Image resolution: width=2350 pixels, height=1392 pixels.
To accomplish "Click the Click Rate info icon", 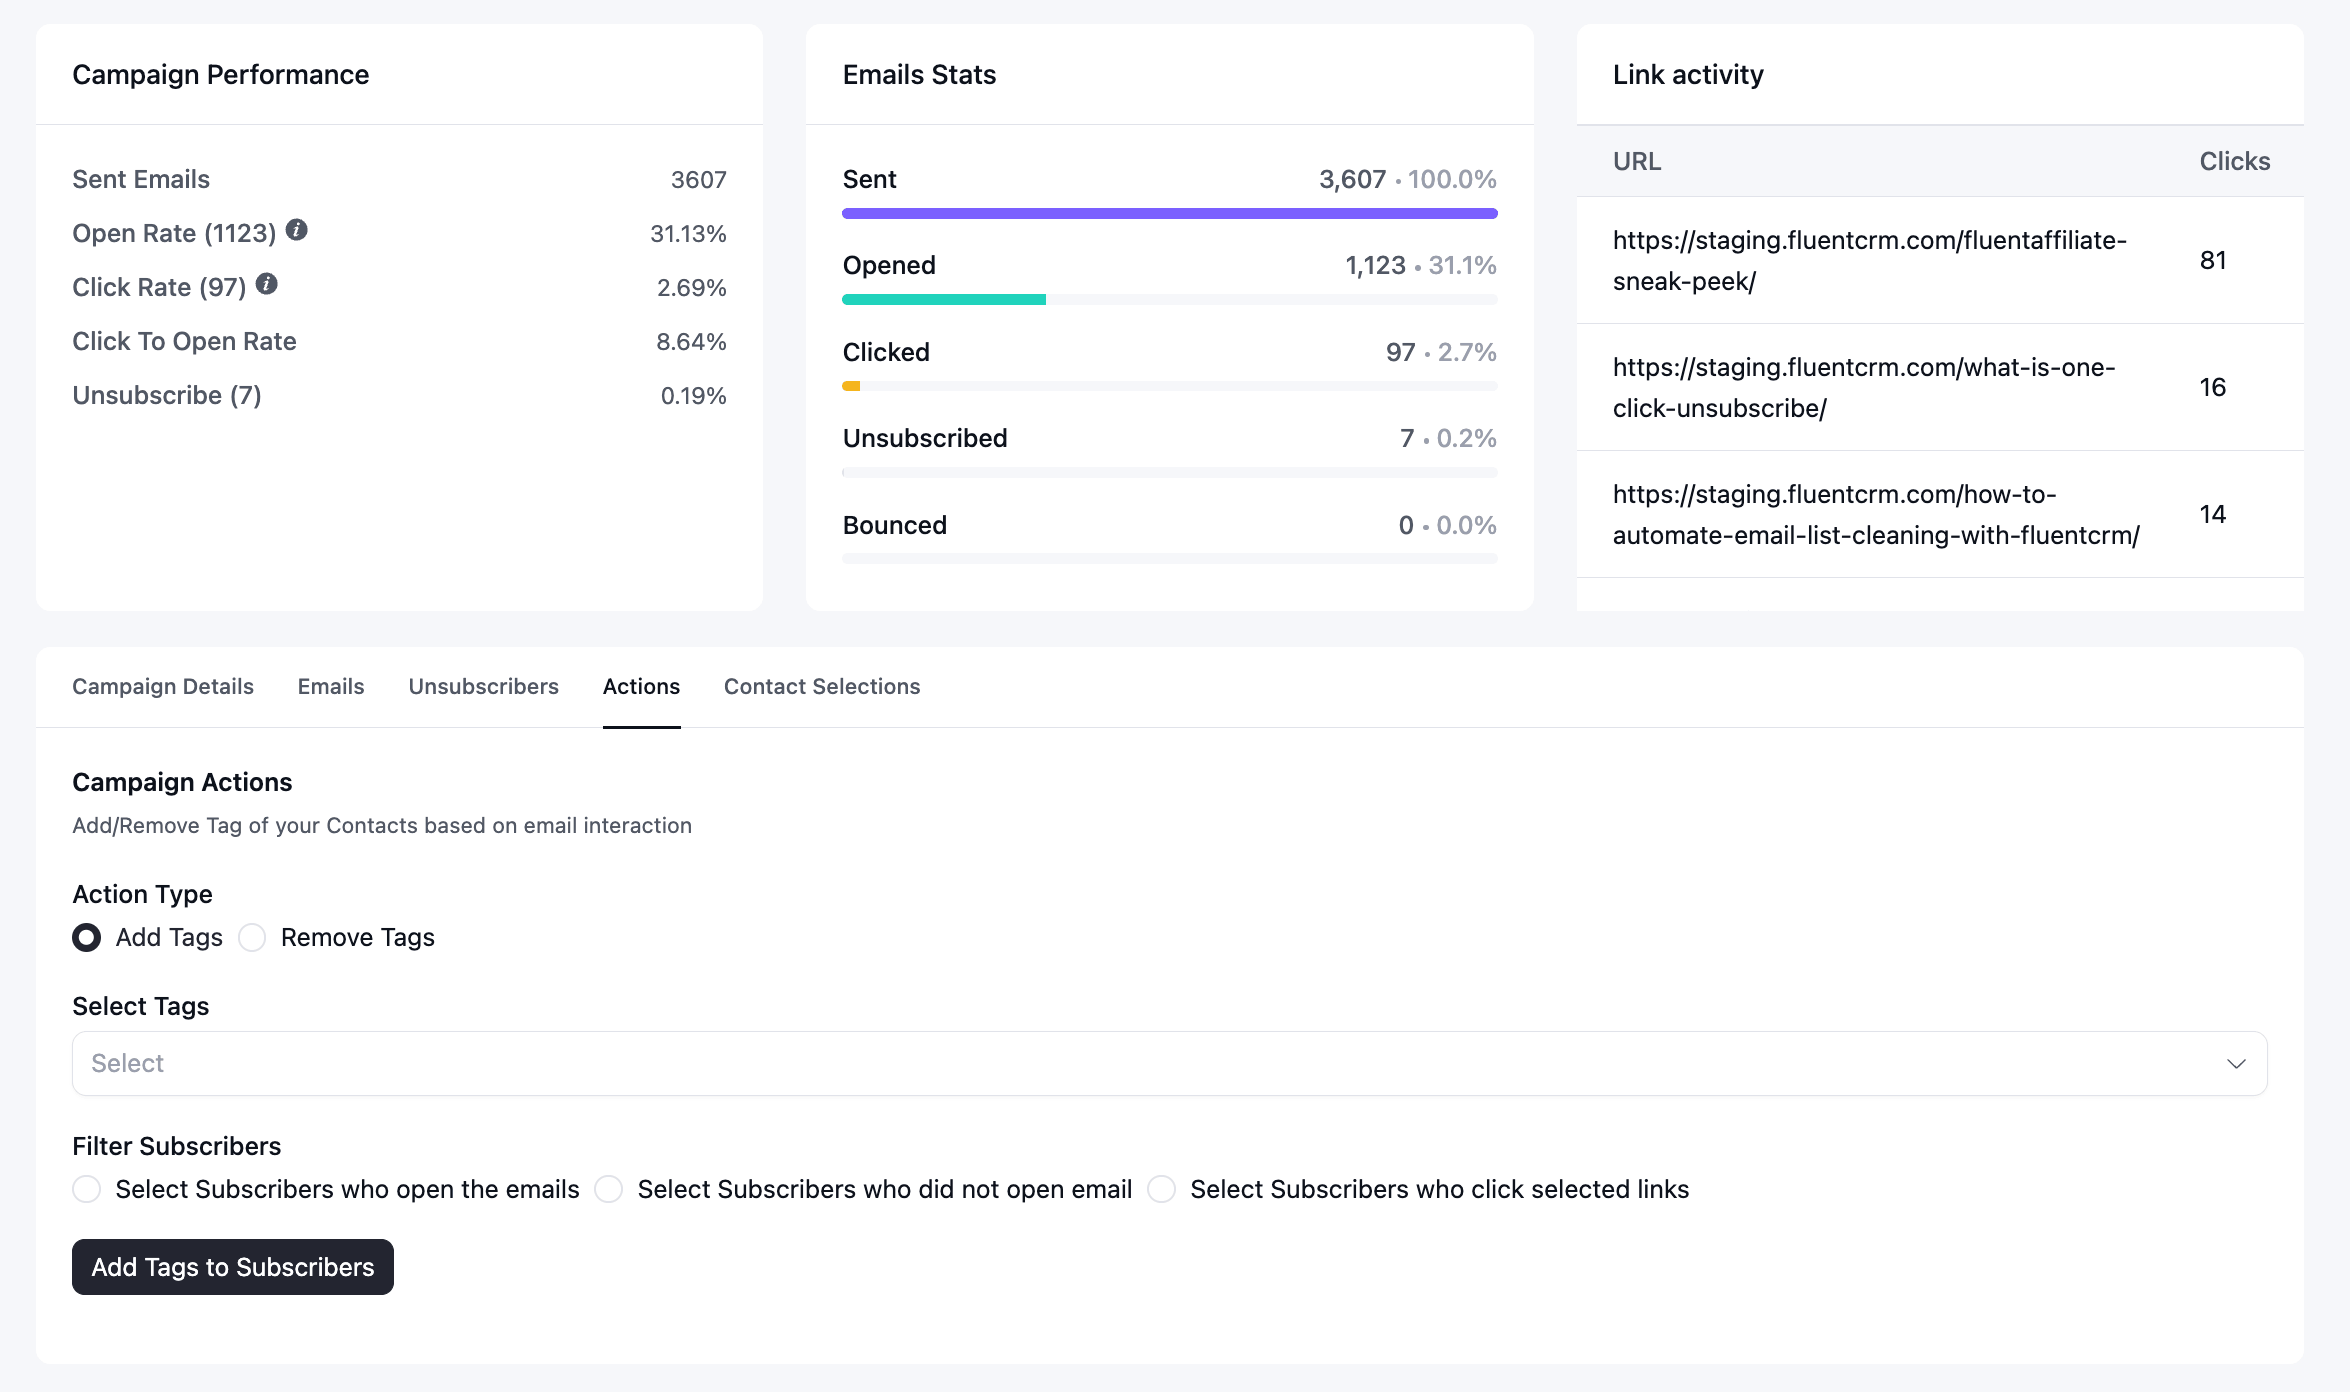I will coord(267,284).
